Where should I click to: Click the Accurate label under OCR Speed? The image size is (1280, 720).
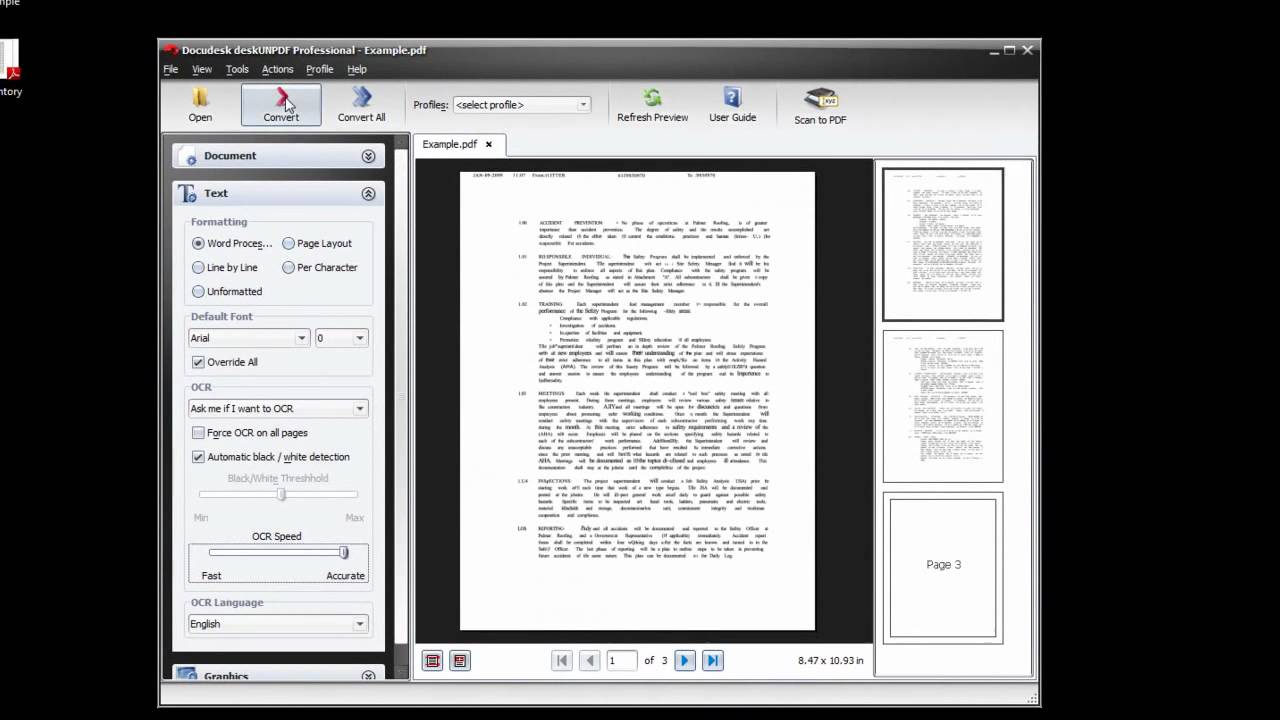[346, 576]
